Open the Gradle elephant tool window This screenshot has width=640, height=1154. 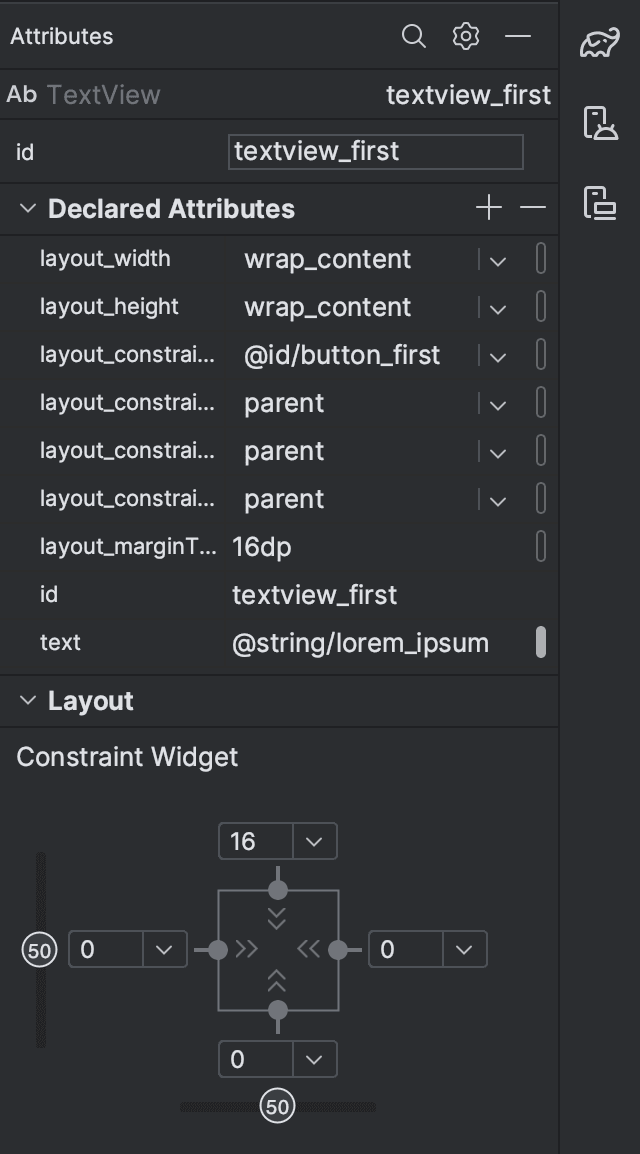point(600,42)
